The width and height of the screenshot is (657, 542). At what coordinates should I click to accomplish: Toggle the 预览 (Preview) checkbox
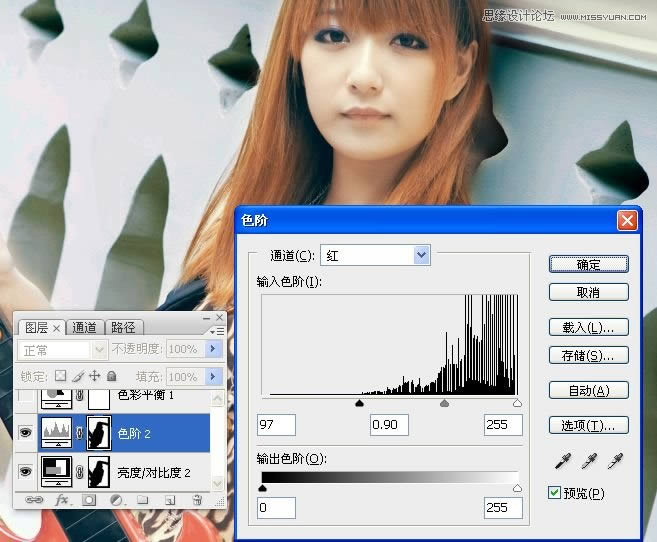555,492
